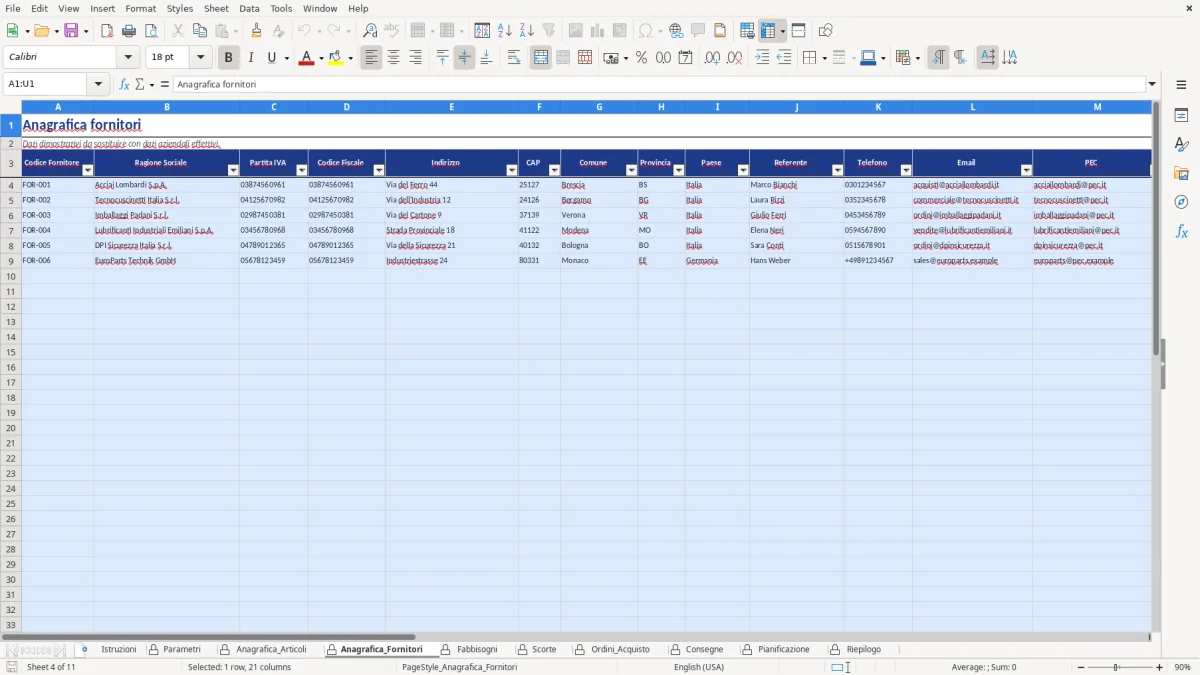1200x675 pixels.
Task: Copy selection with the Copy icon
Action: pyautogui.click(x=200, y=31)
